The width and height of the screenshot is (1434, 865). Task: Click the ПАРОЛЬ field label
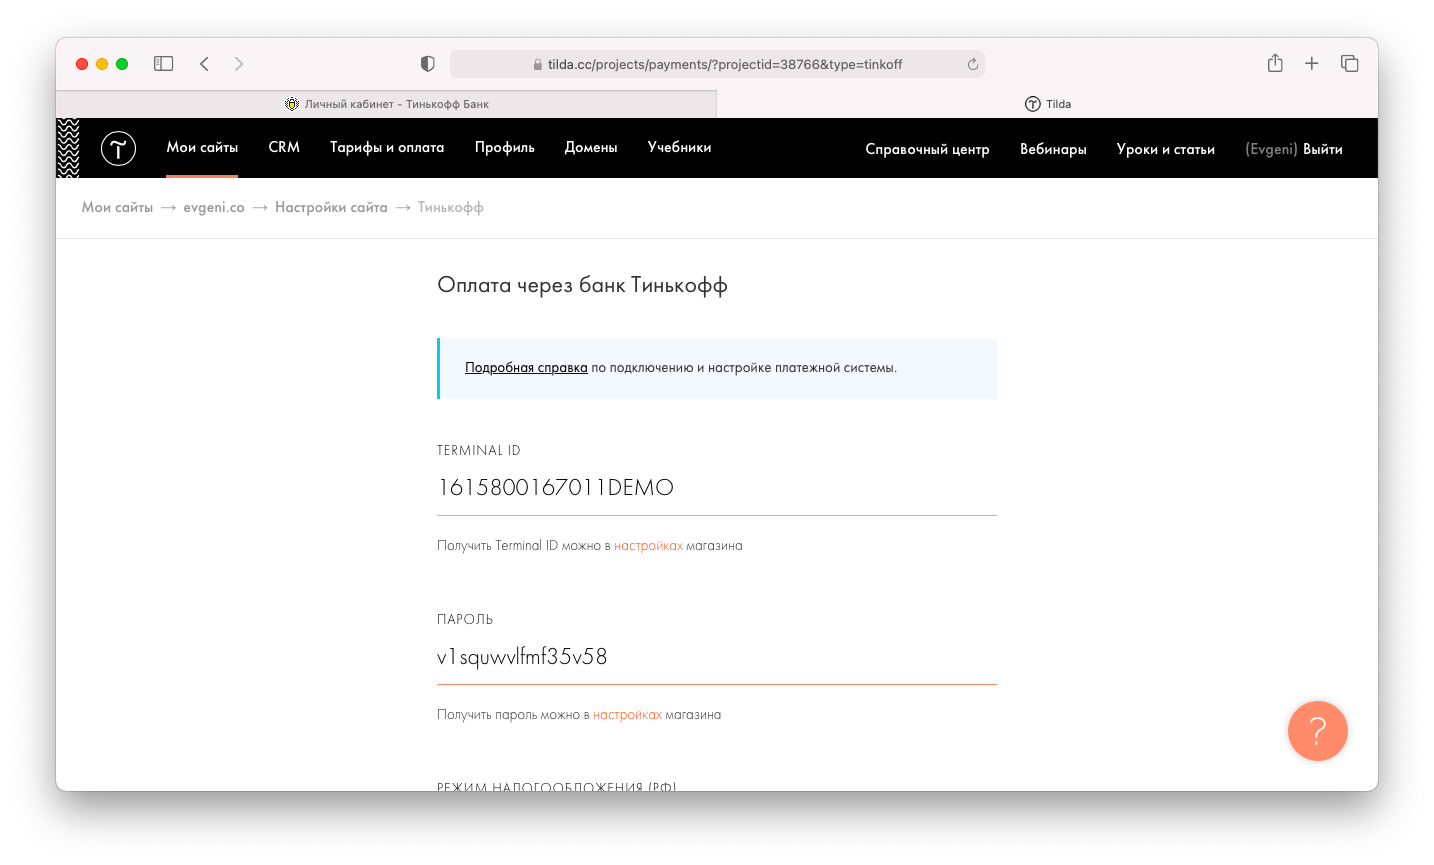(x=465, y=620)
